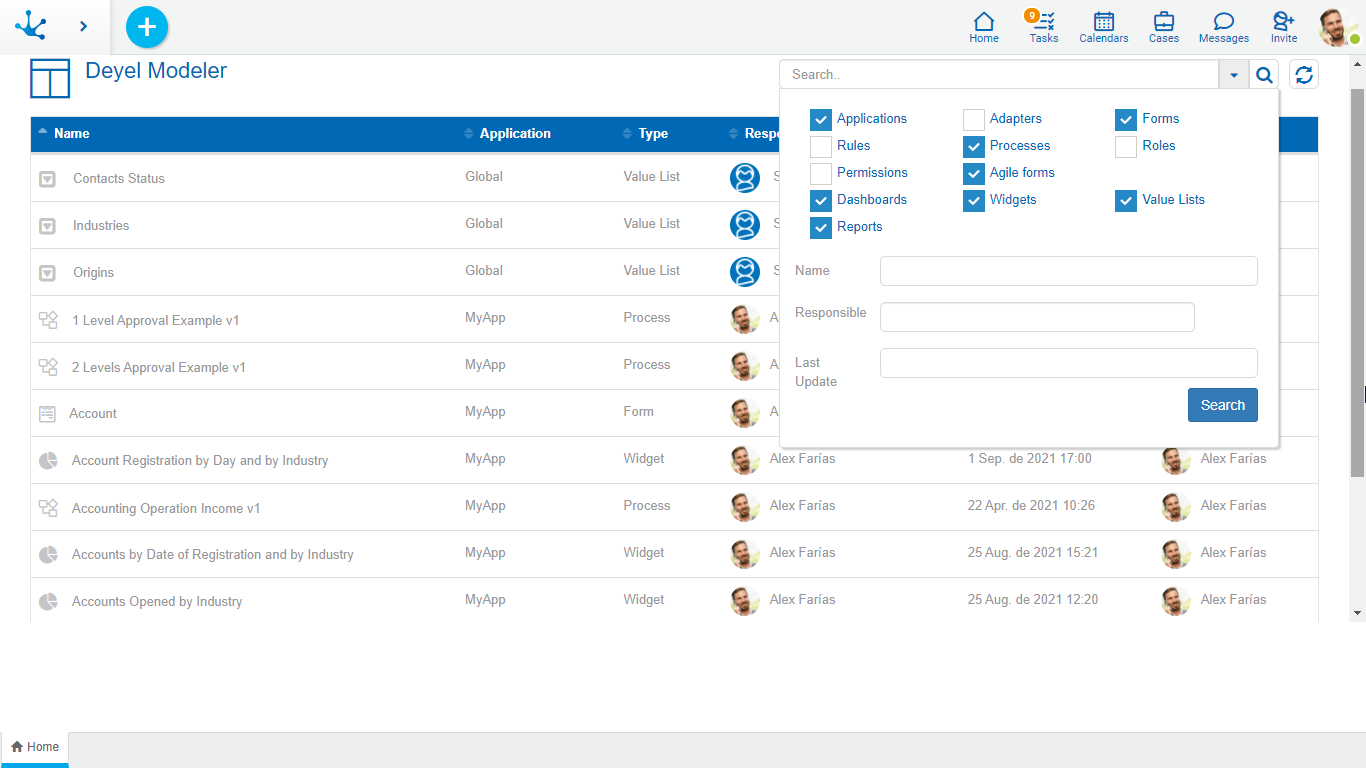
Task: Click date 25 Aug. de 2021 15:21
Action: (x=1033, y=552)
